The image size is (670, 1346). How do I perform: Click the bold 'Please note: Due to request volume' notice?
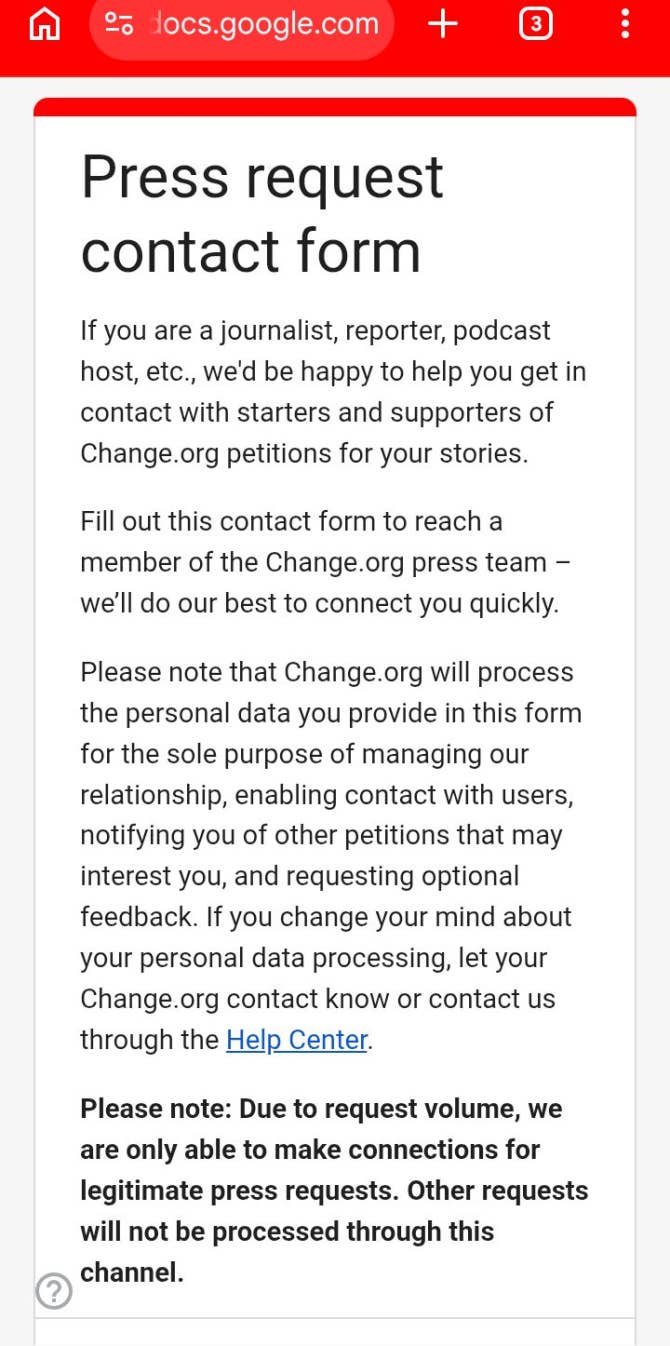pyautogui.click(x=334, y=1190)
